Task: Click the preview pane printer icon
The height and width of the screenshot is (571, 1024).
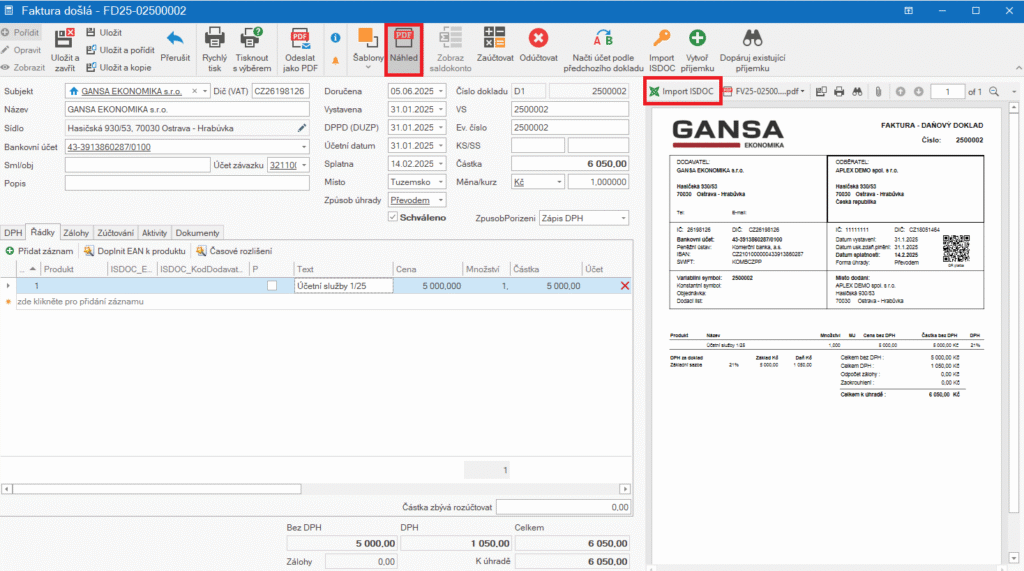Action: tap(839, 91)
